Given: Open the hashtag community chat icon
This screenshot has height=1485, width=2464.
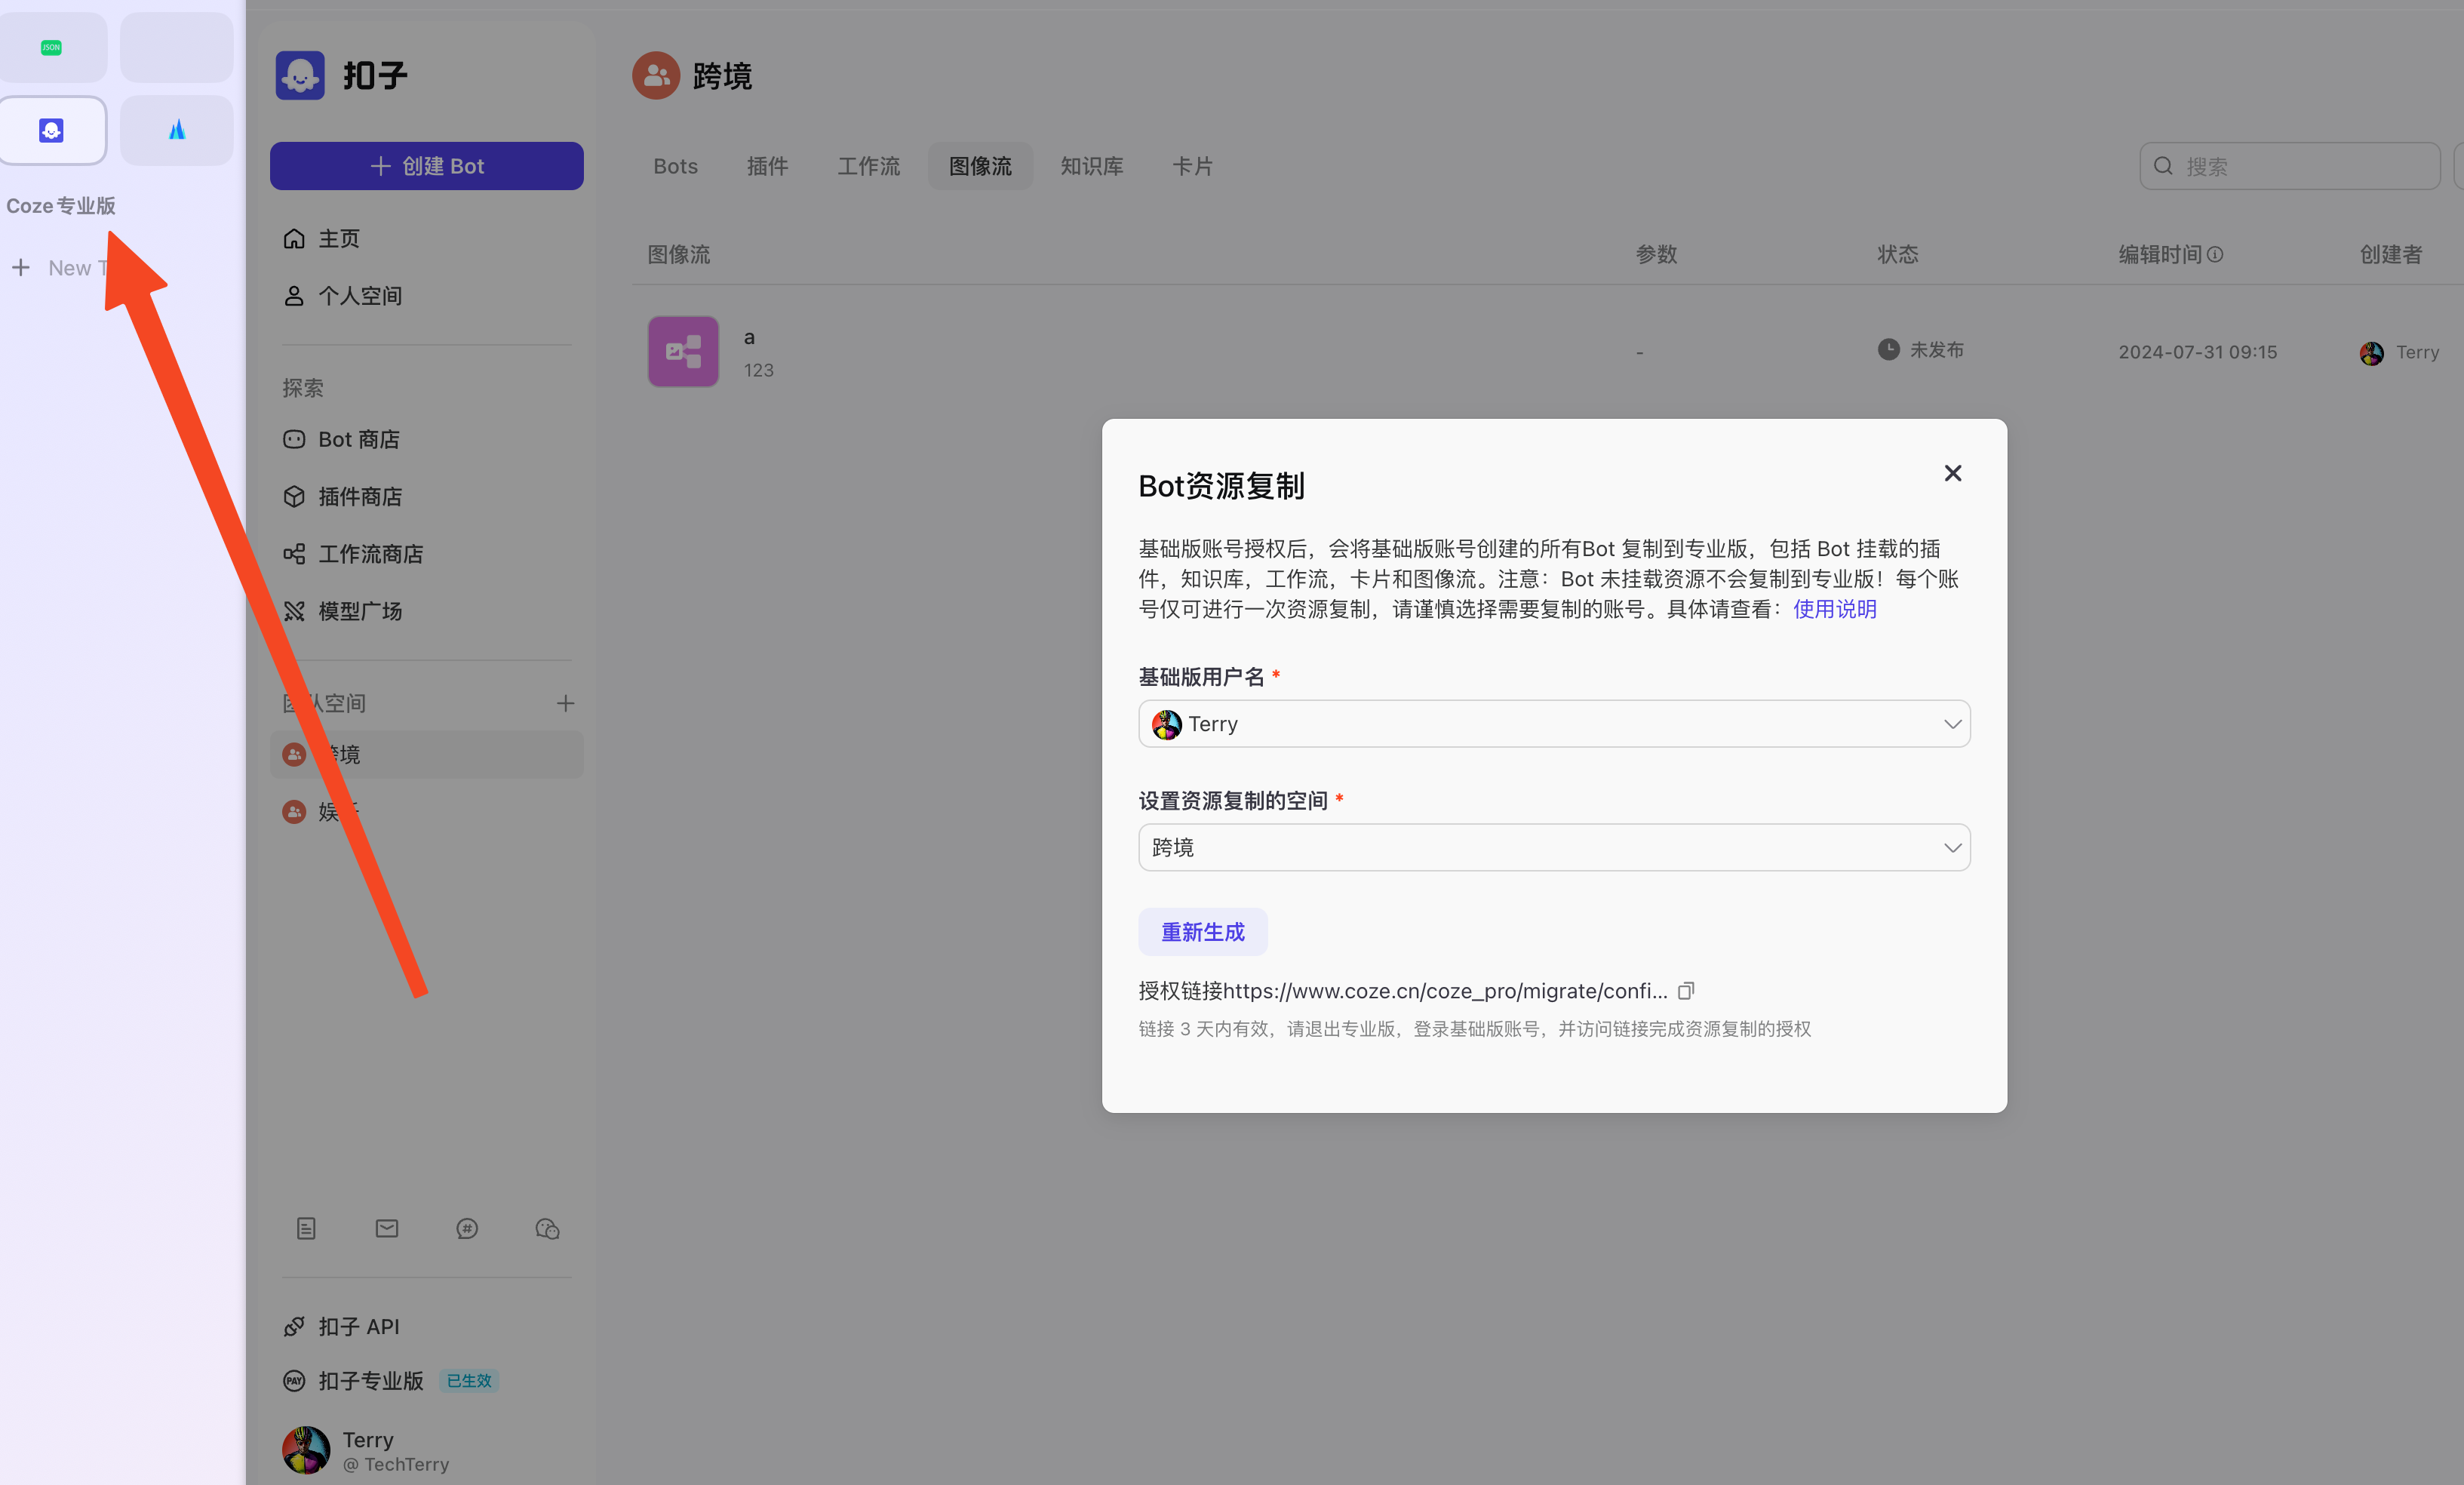Looking at the screenshot, I should (467, 1228).
